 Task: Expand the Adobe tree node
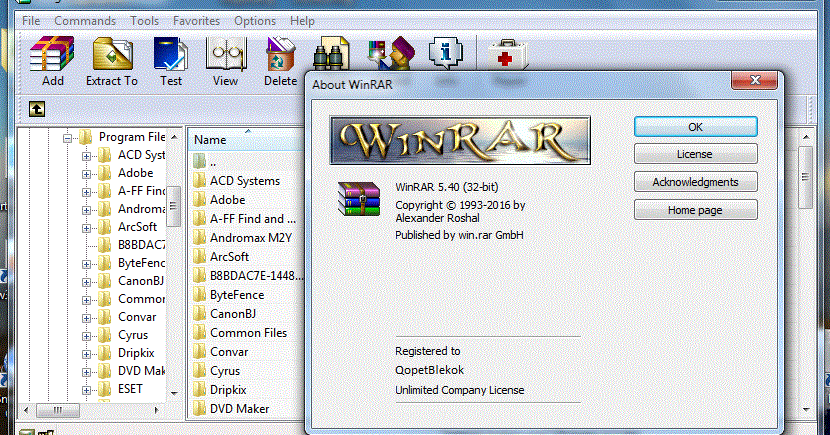(x=86, y=174)
